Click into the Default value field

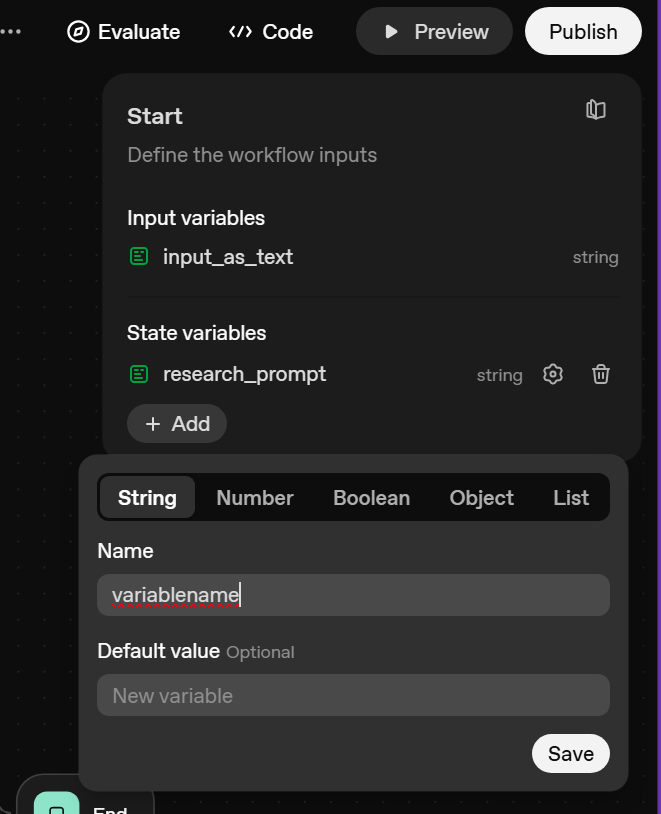(x=353, y=695)
